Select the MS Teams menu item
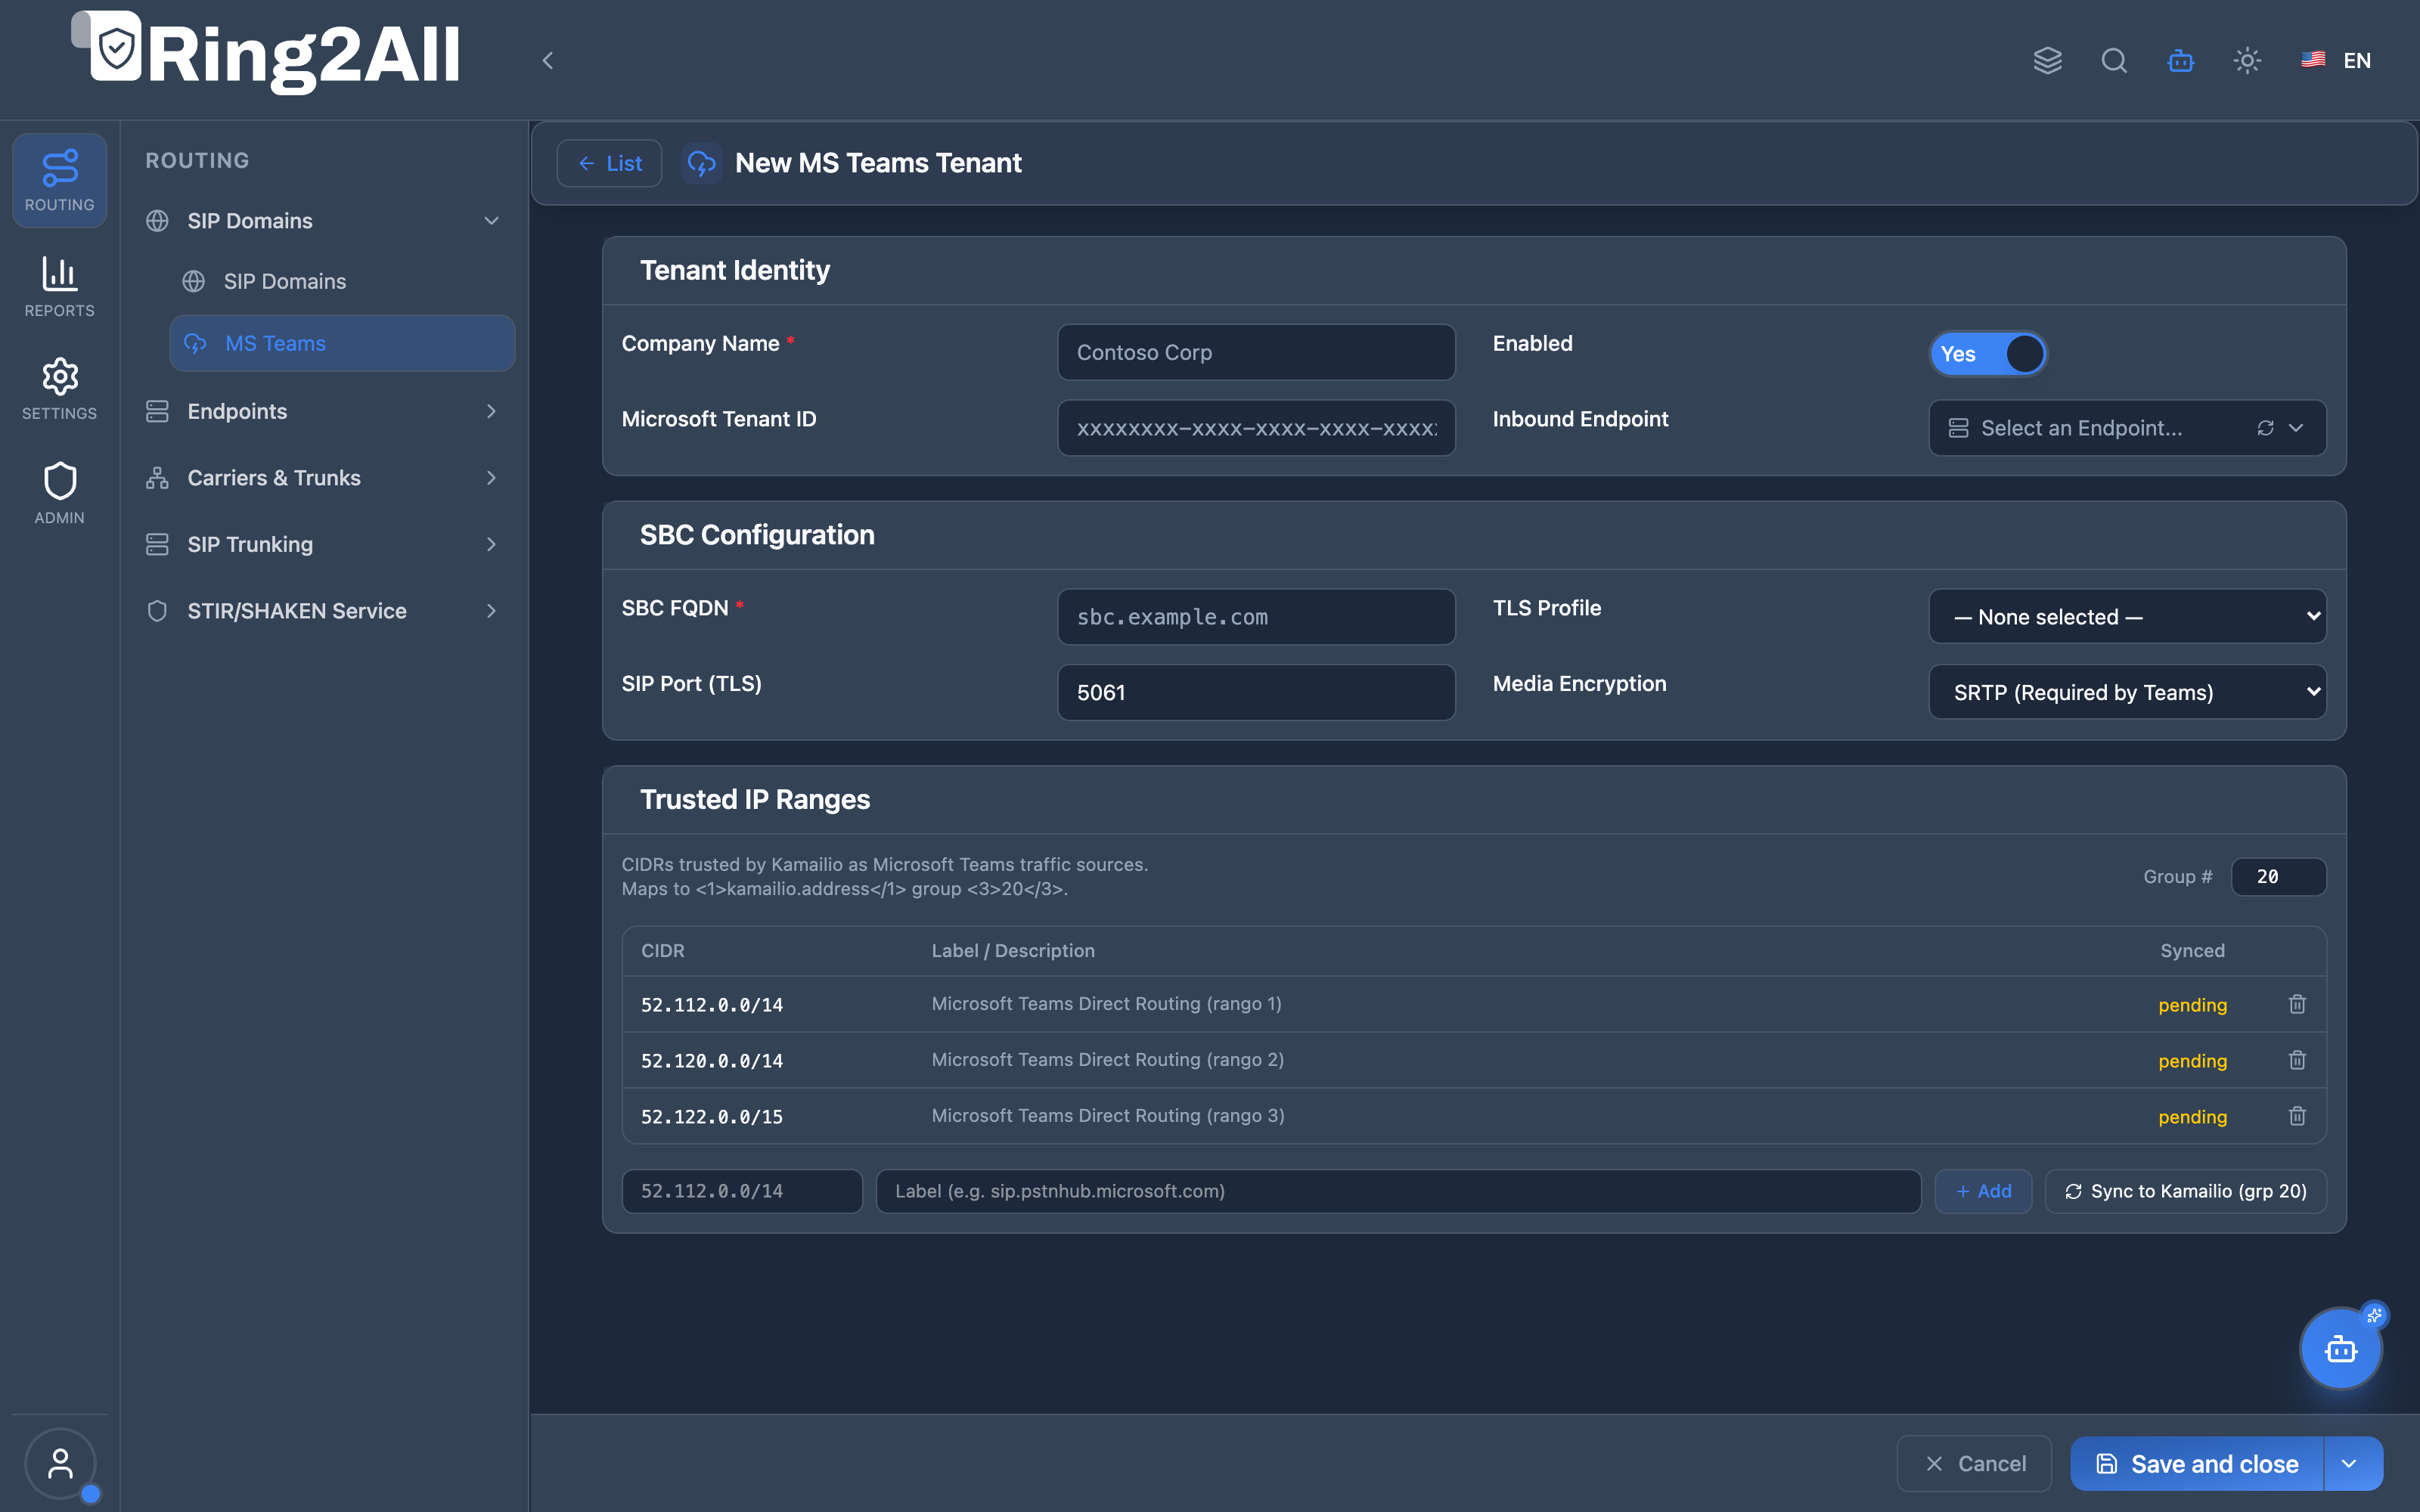 coord(342,344)
